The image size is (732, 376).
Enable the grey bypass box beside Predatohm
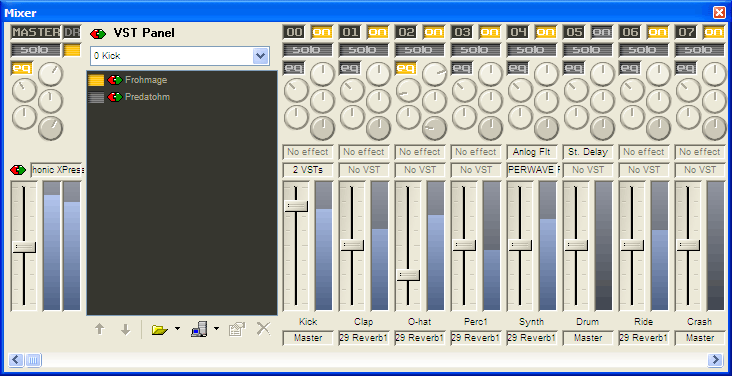pos(96,97)
